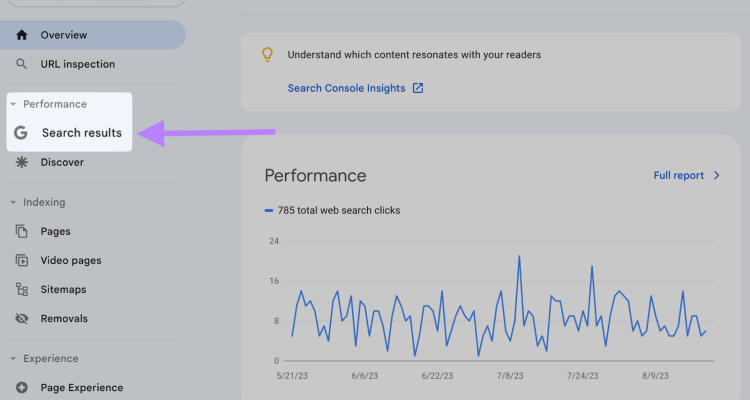This screenshot has width=750, height=400.
Task: Click the Overview home icon
Action: (x=22, y=35)
